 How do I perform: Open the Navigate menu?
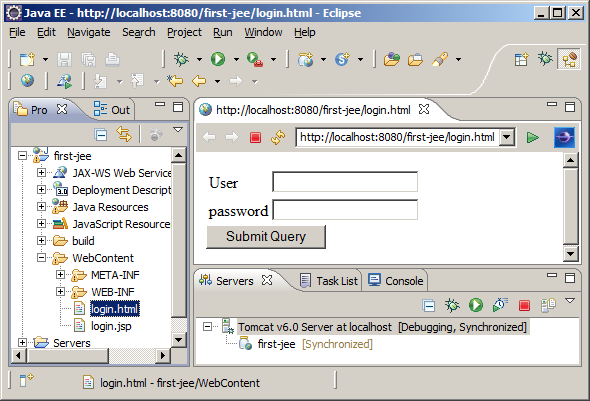tap(89, 32)
